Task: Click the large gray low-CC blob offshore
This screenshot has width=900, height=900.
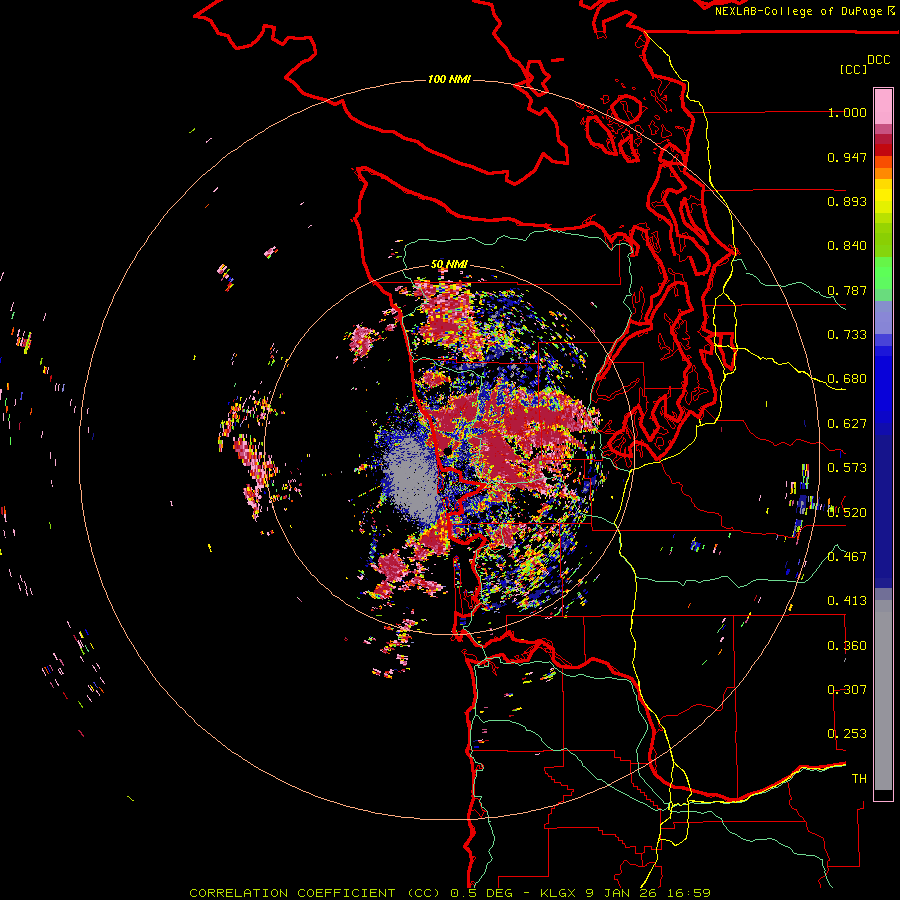Action: click(412, 478)
